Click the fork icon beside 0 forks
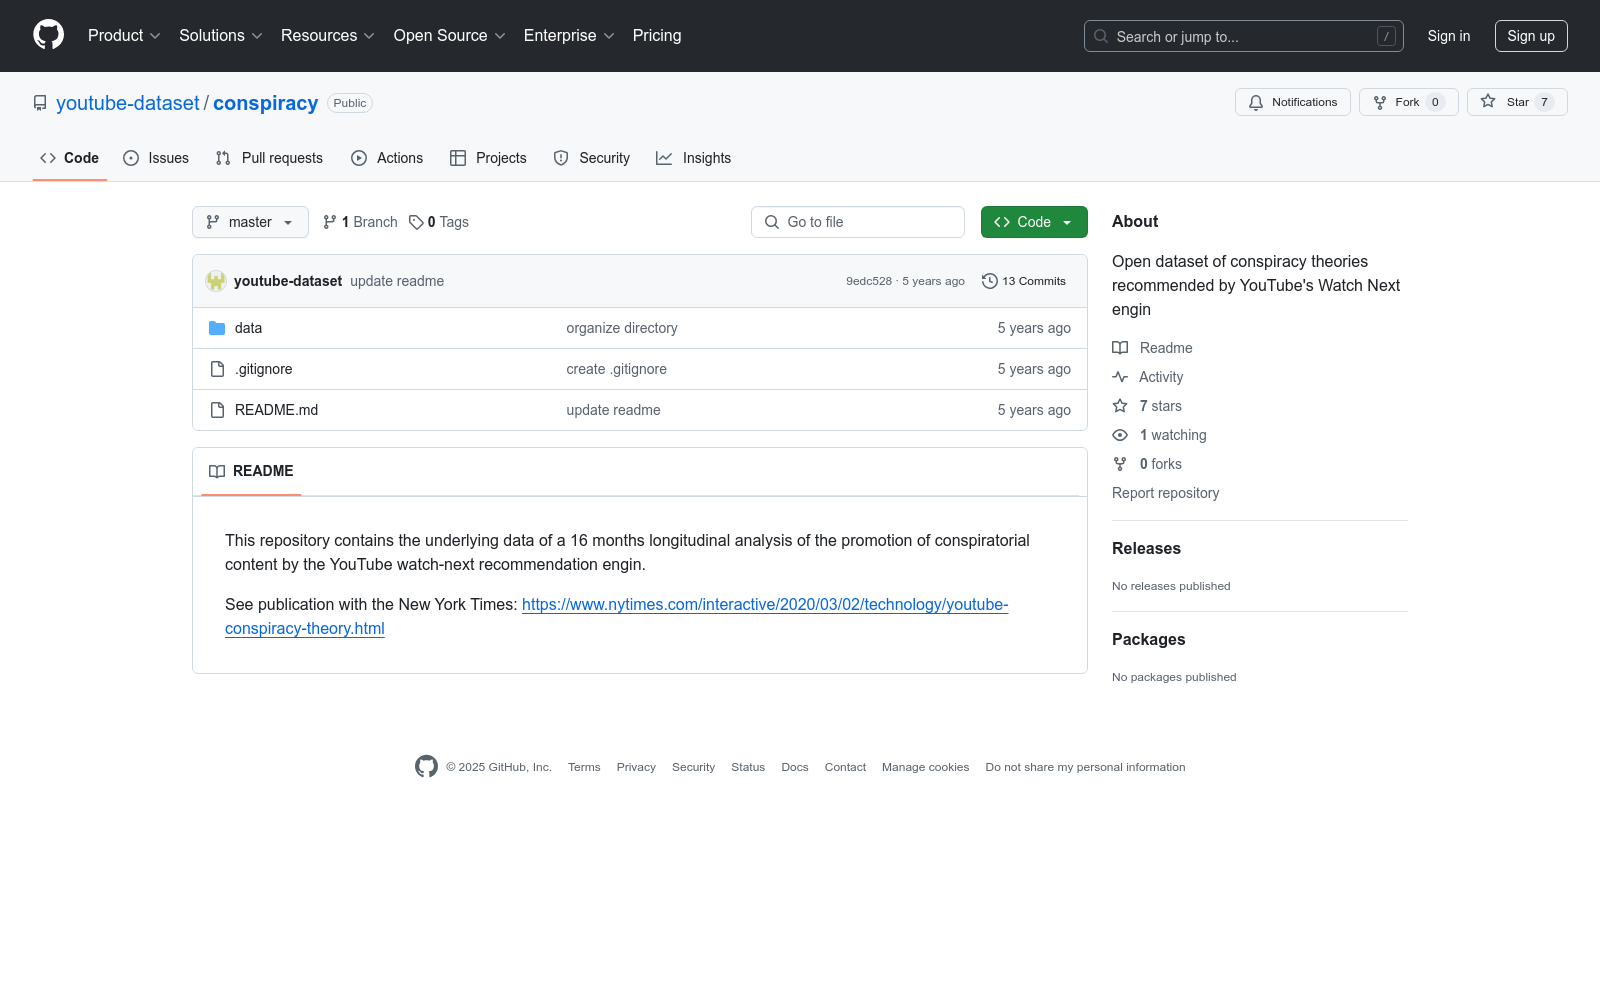The width and height of the screenshot is (1600, 1000). click(x=1120, y=464)
